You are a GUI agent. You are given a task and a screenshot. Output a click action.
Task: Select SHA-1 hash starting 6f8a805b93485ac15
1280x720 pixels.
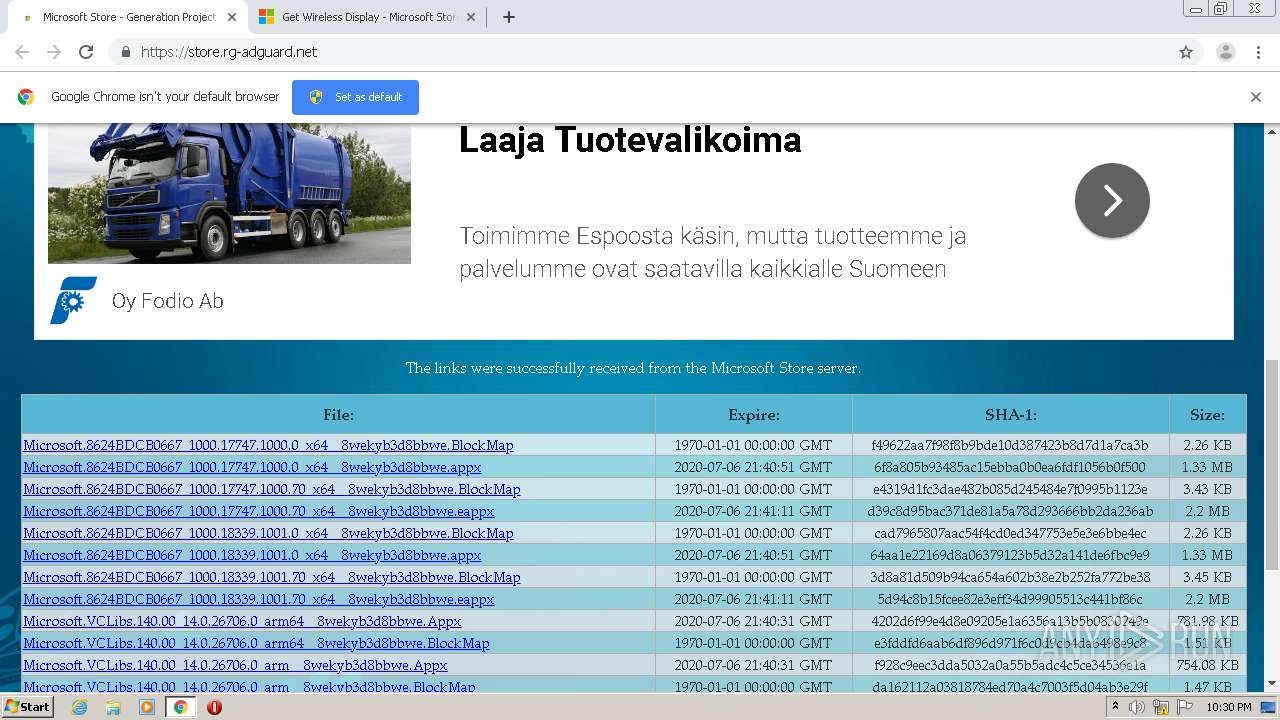1010,467
